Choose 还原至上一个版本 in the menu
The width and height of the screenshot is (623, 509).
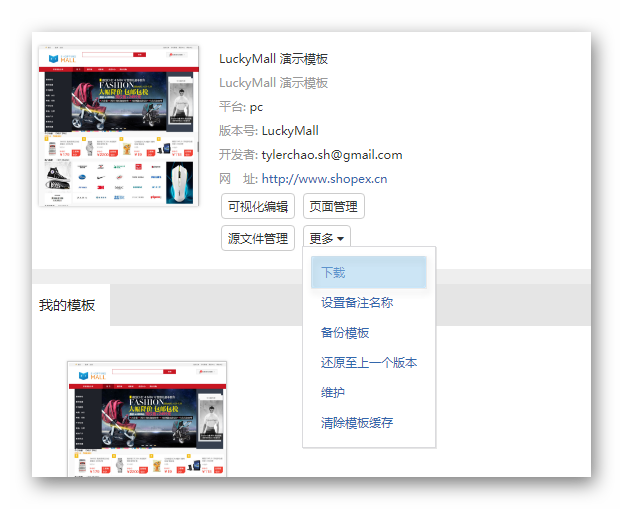[x=369, y=362]
